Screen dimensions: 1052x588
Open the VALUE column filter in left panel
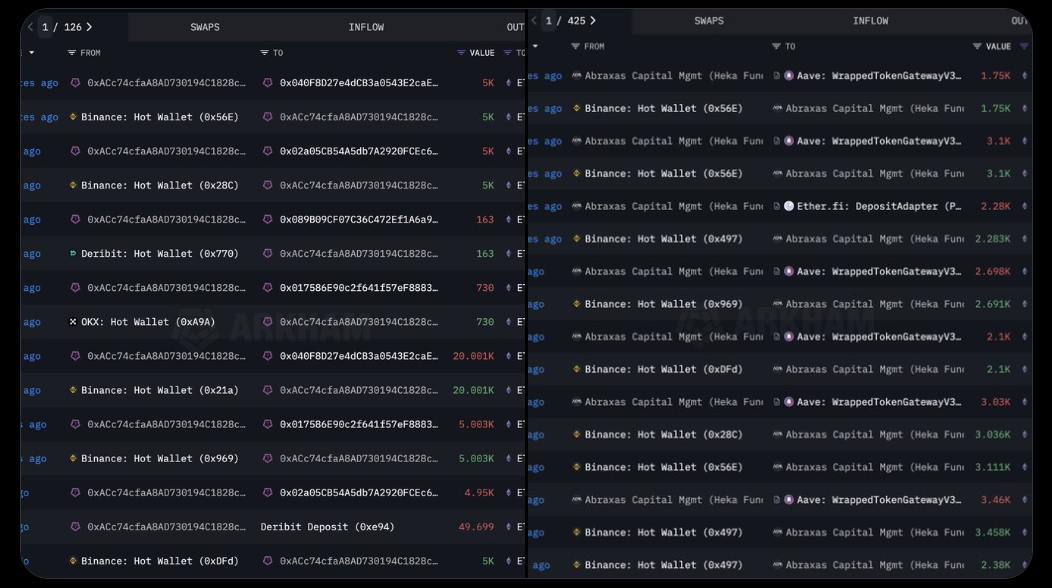click(461, 52)
